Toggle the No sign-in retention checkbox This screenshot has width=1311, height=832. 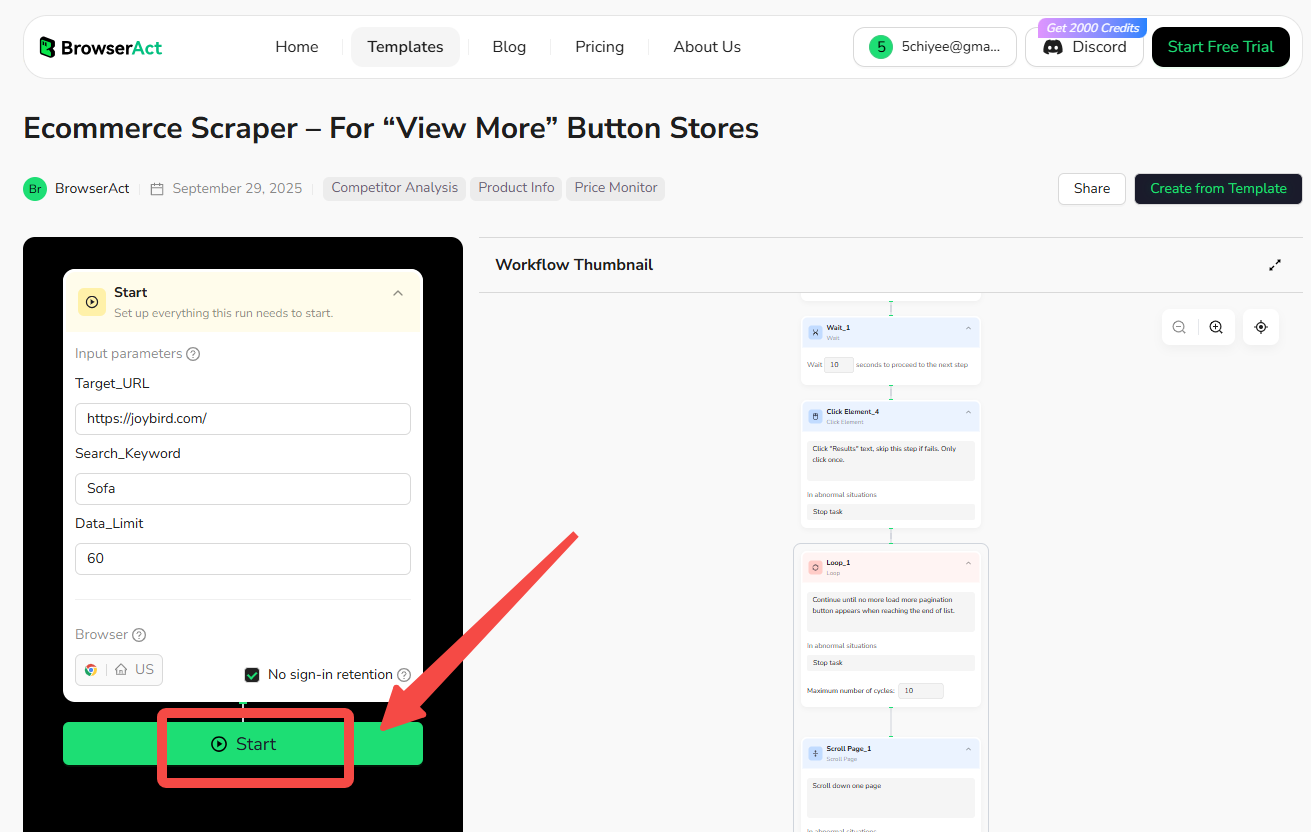click(x=252, y=675)
